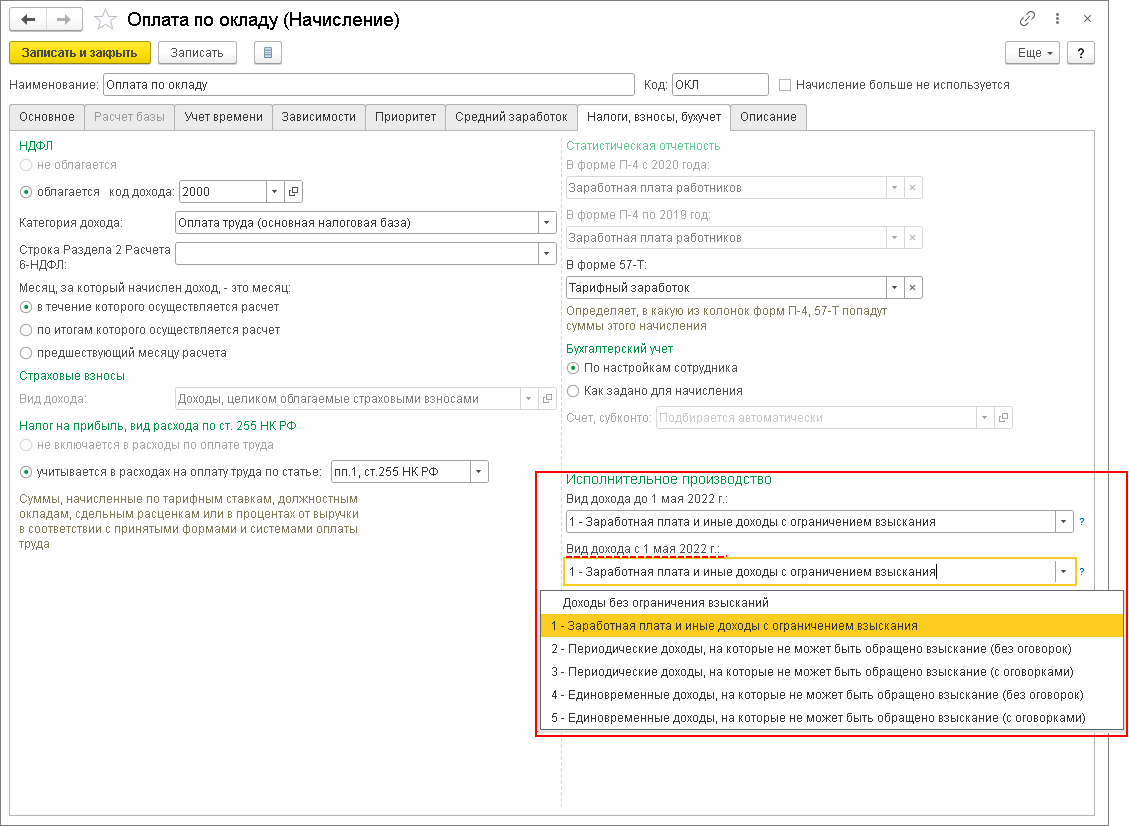Close the form window with X

(x=1087, y=19)
